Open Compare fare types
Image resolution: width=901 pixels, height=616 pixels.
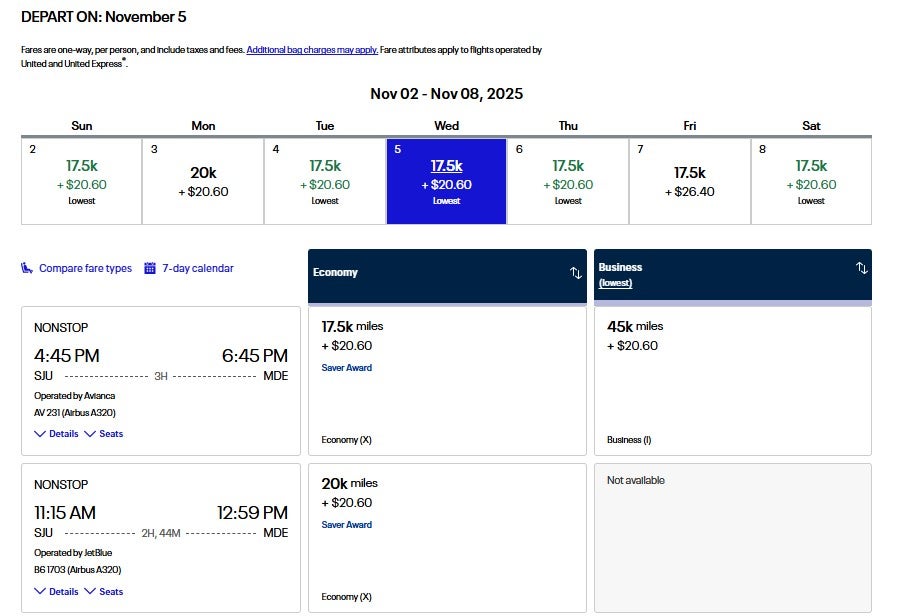[x=85, y=268]
